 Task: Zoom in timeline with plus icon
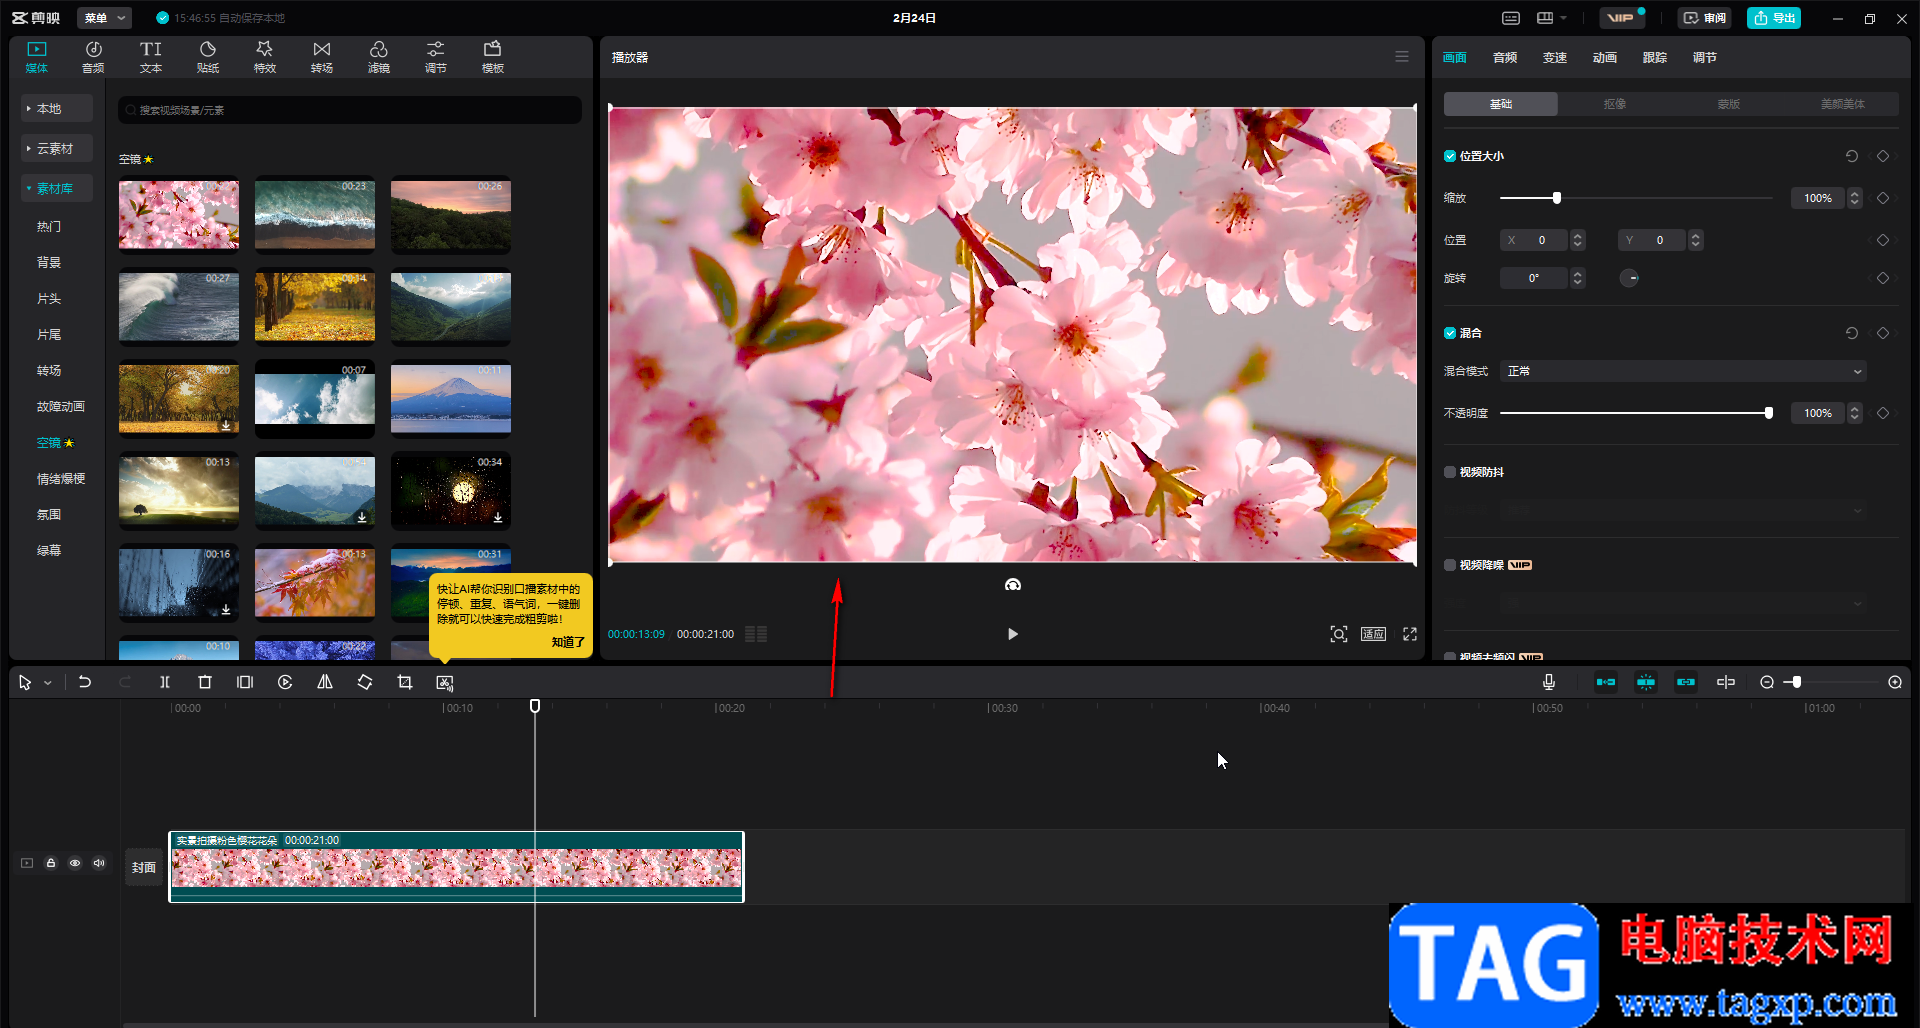click(x=1895, y=682)
